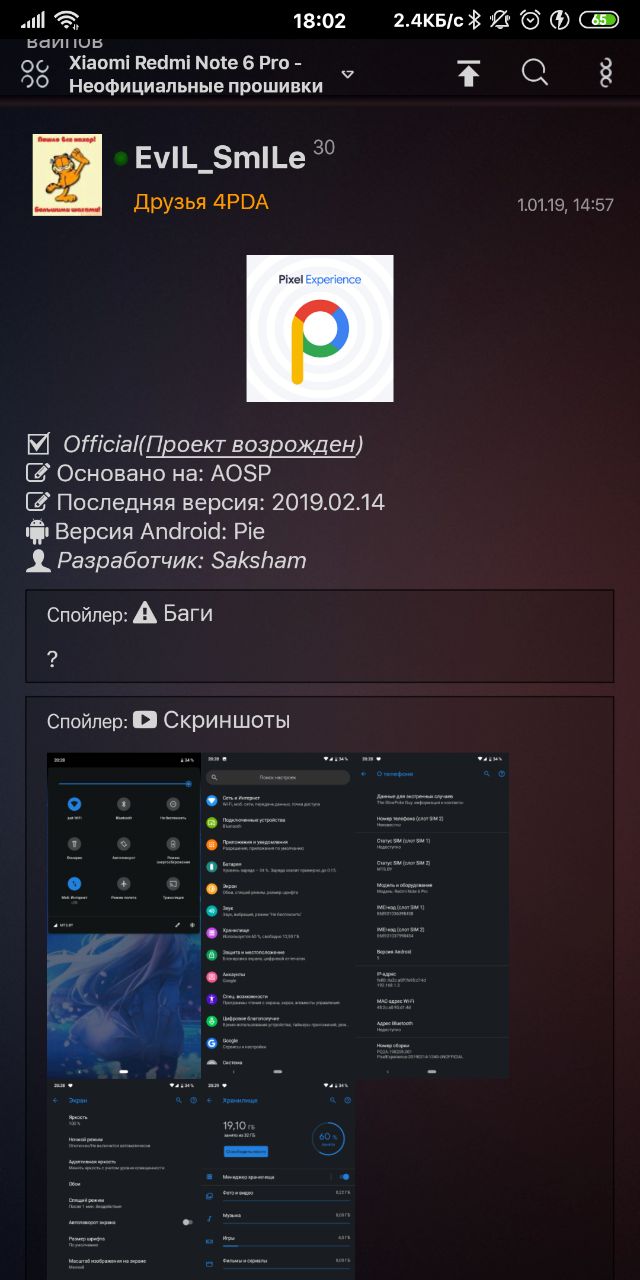Open the quick settings panel screenshot

[124, 915]
